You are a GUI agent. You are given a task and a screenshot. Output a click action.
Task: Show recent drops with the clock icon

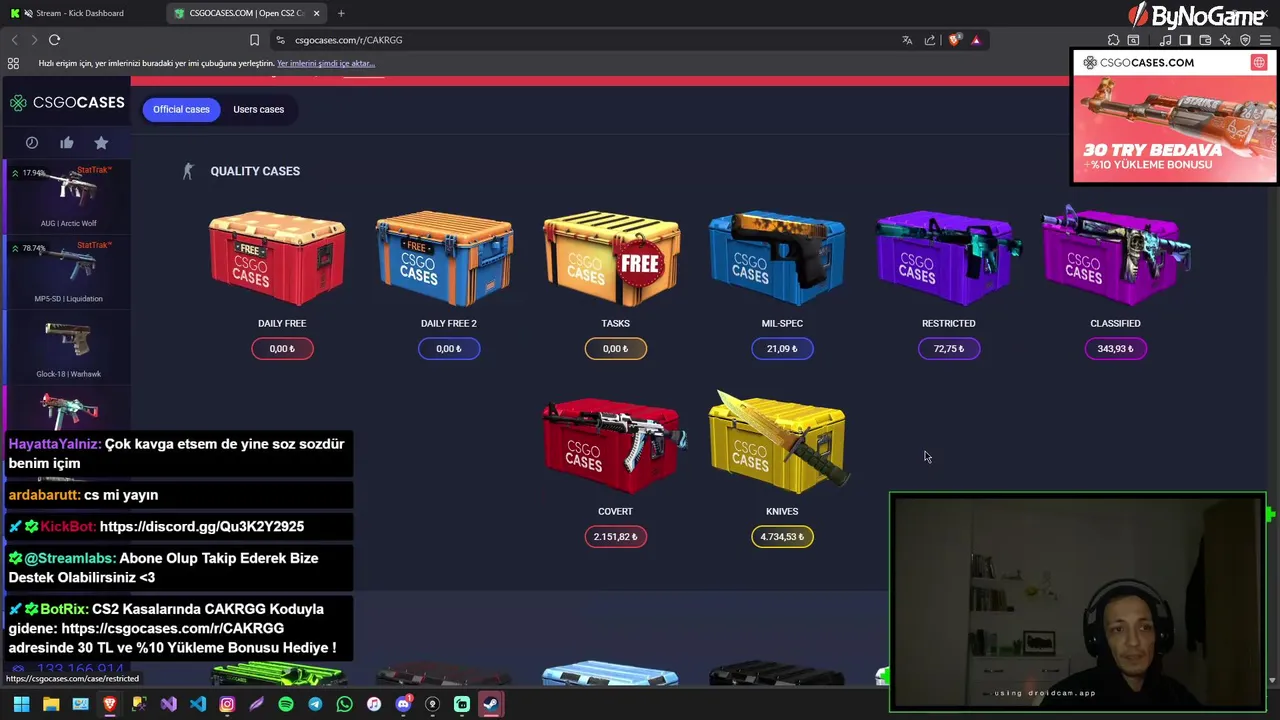pyautogui.click(x=32, y=143)
